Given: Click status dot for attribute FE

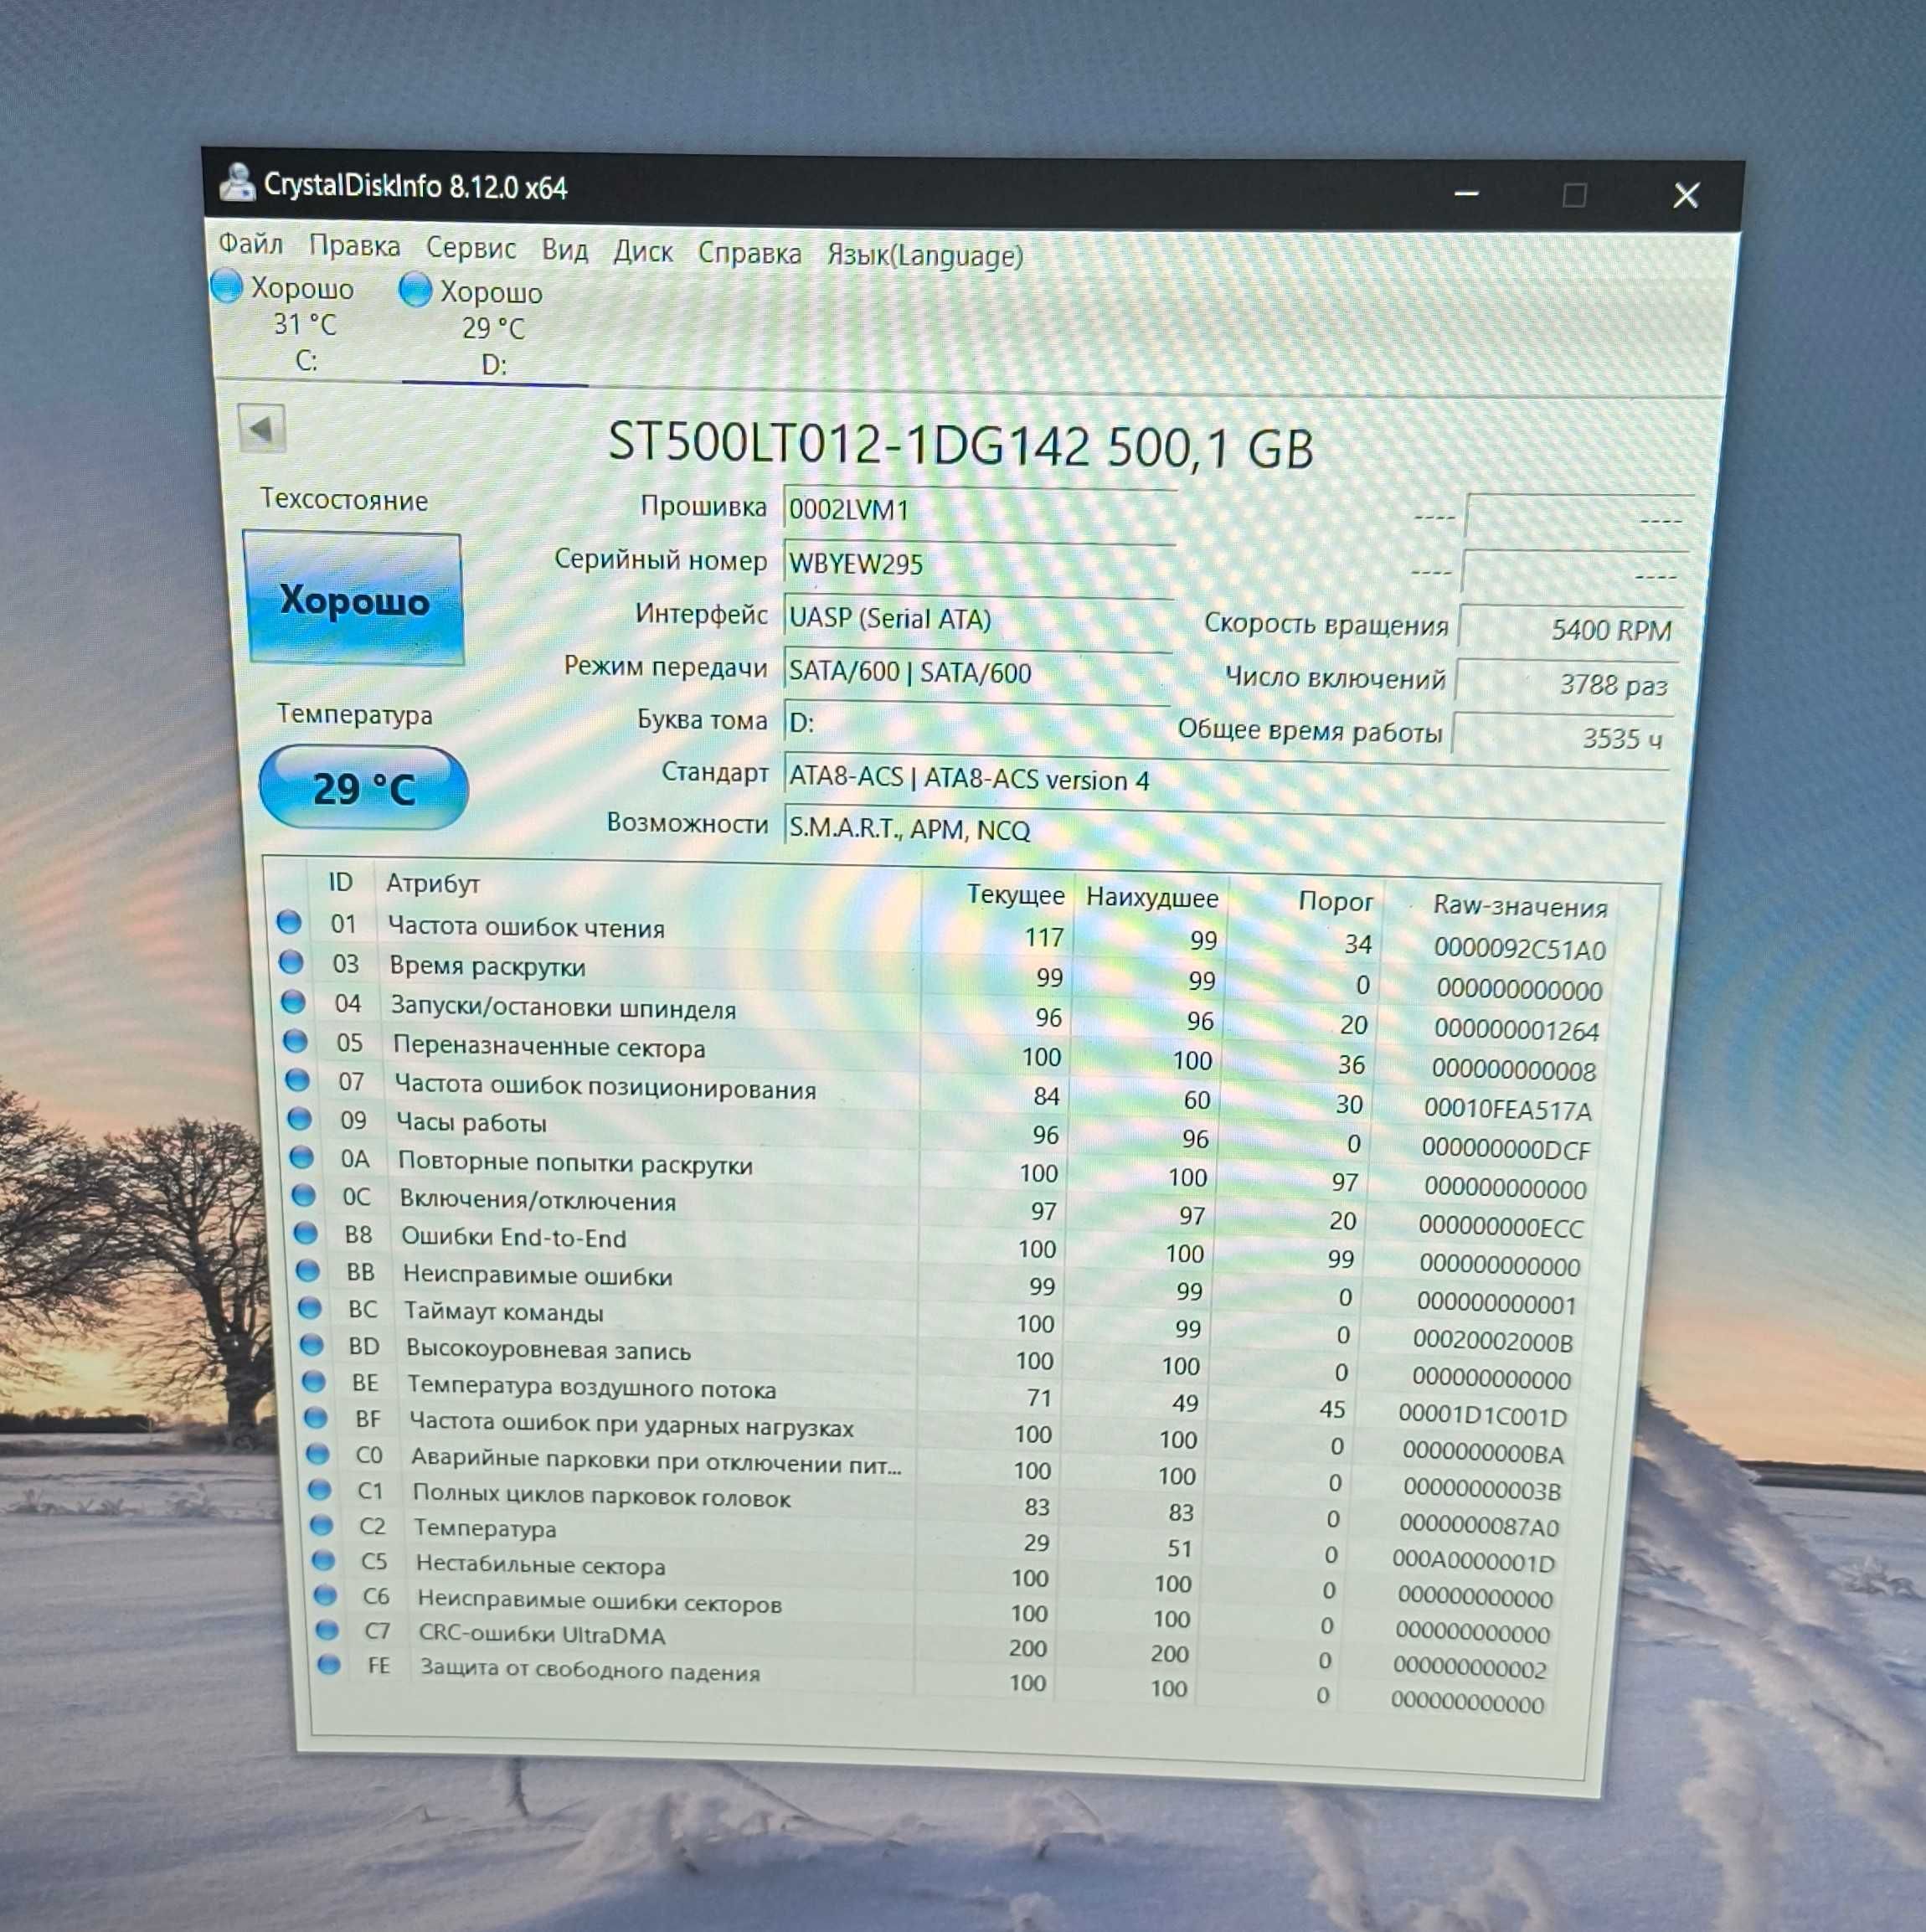Looking at the screenshot, I should (329, 1666).
